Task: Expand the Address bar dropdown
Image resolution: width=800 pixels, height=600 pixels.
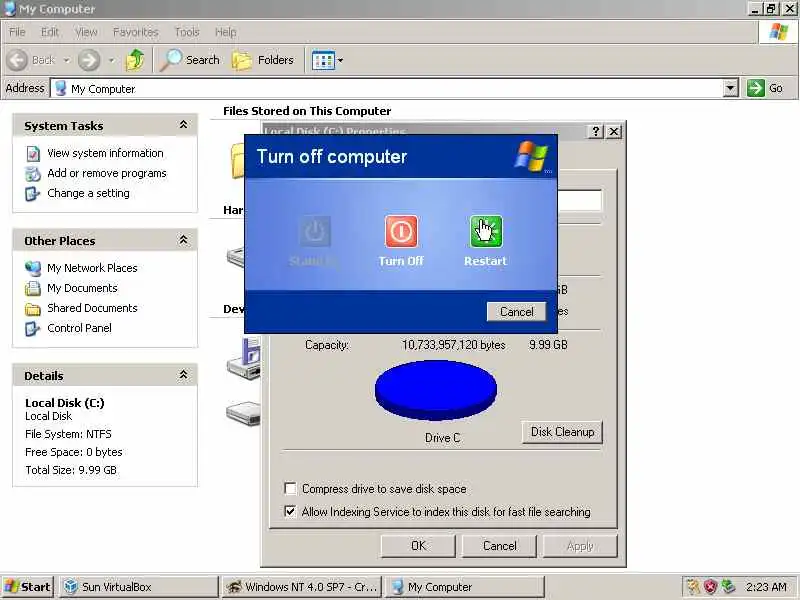Action: (x=731, y=88)
